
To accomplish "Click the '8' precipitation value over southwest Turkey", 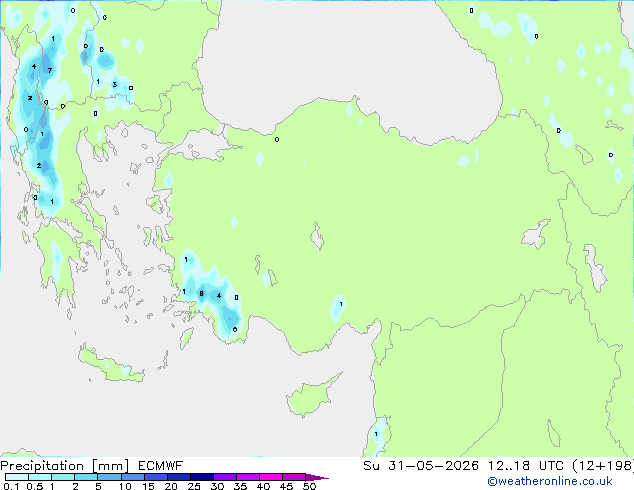I will click(x=201, y=294).
